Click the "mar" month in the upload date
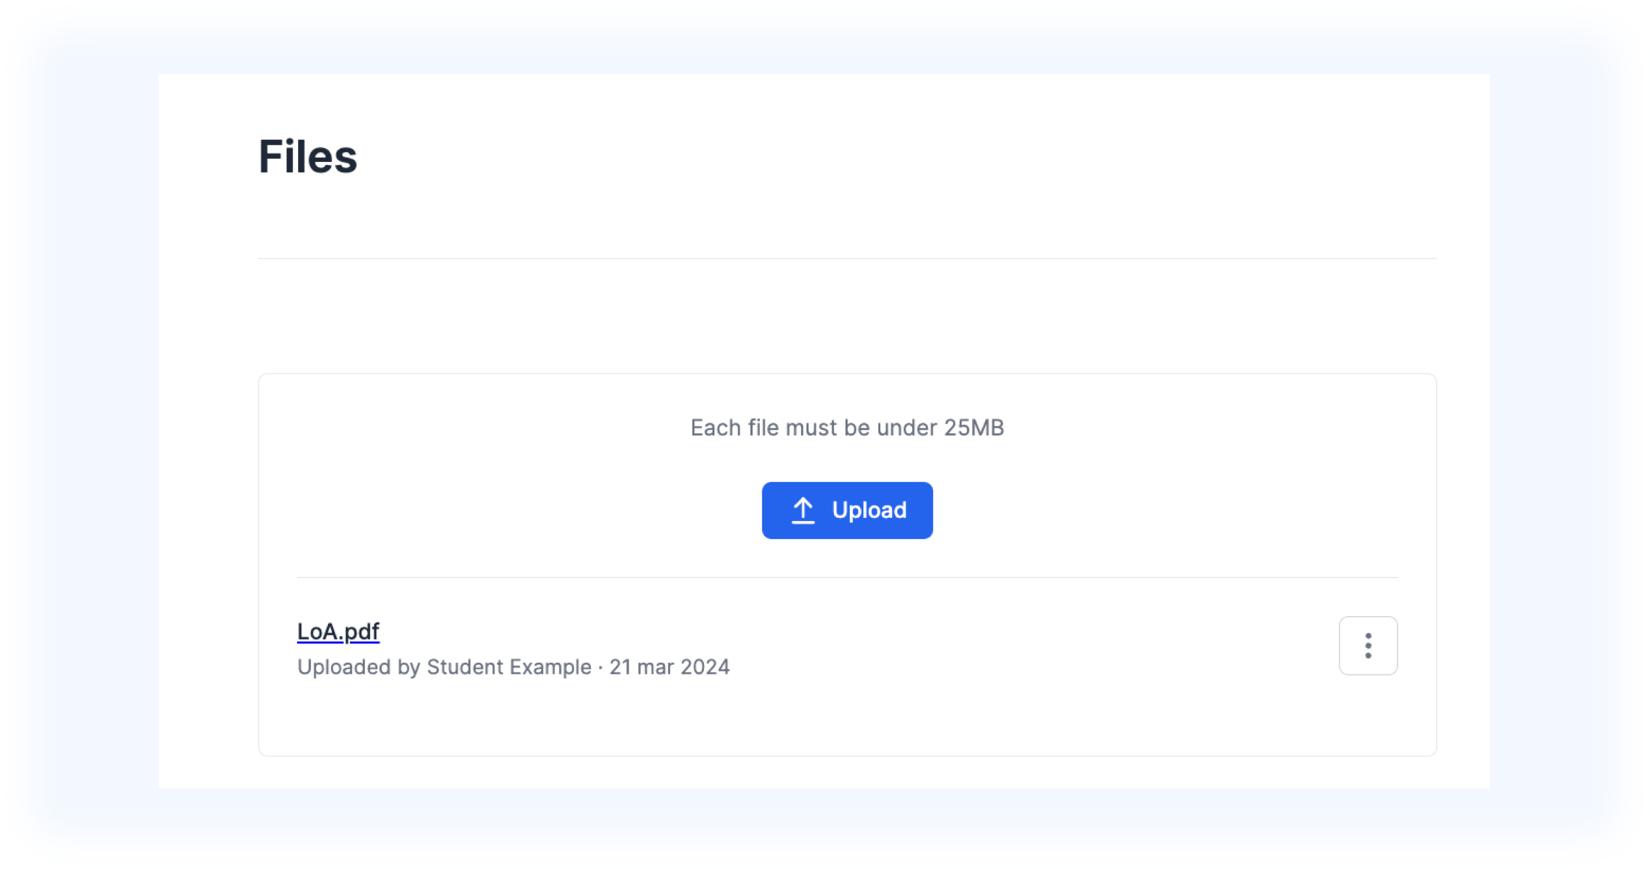The height and width of the screenshot is (869, 1650). pyautogui.click(x=655, y=667)
